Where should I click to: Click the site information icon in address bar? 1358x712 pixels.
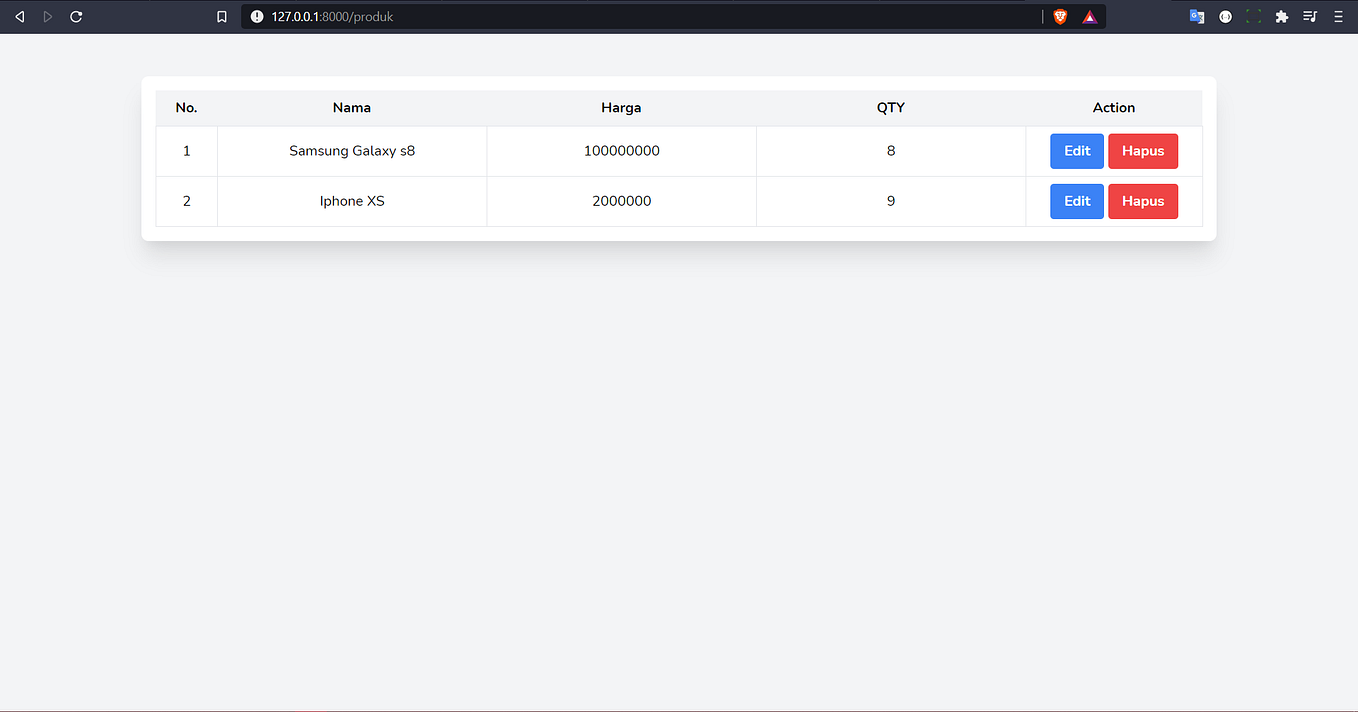257,16
